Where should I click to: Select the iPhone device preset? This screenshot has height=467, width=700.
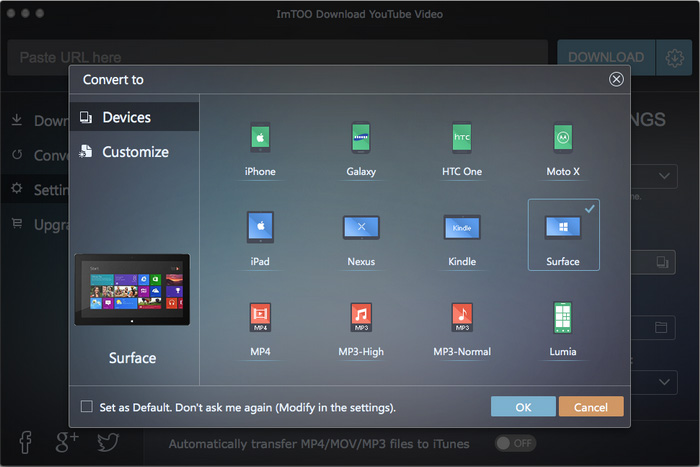click(x=260, y=149)
